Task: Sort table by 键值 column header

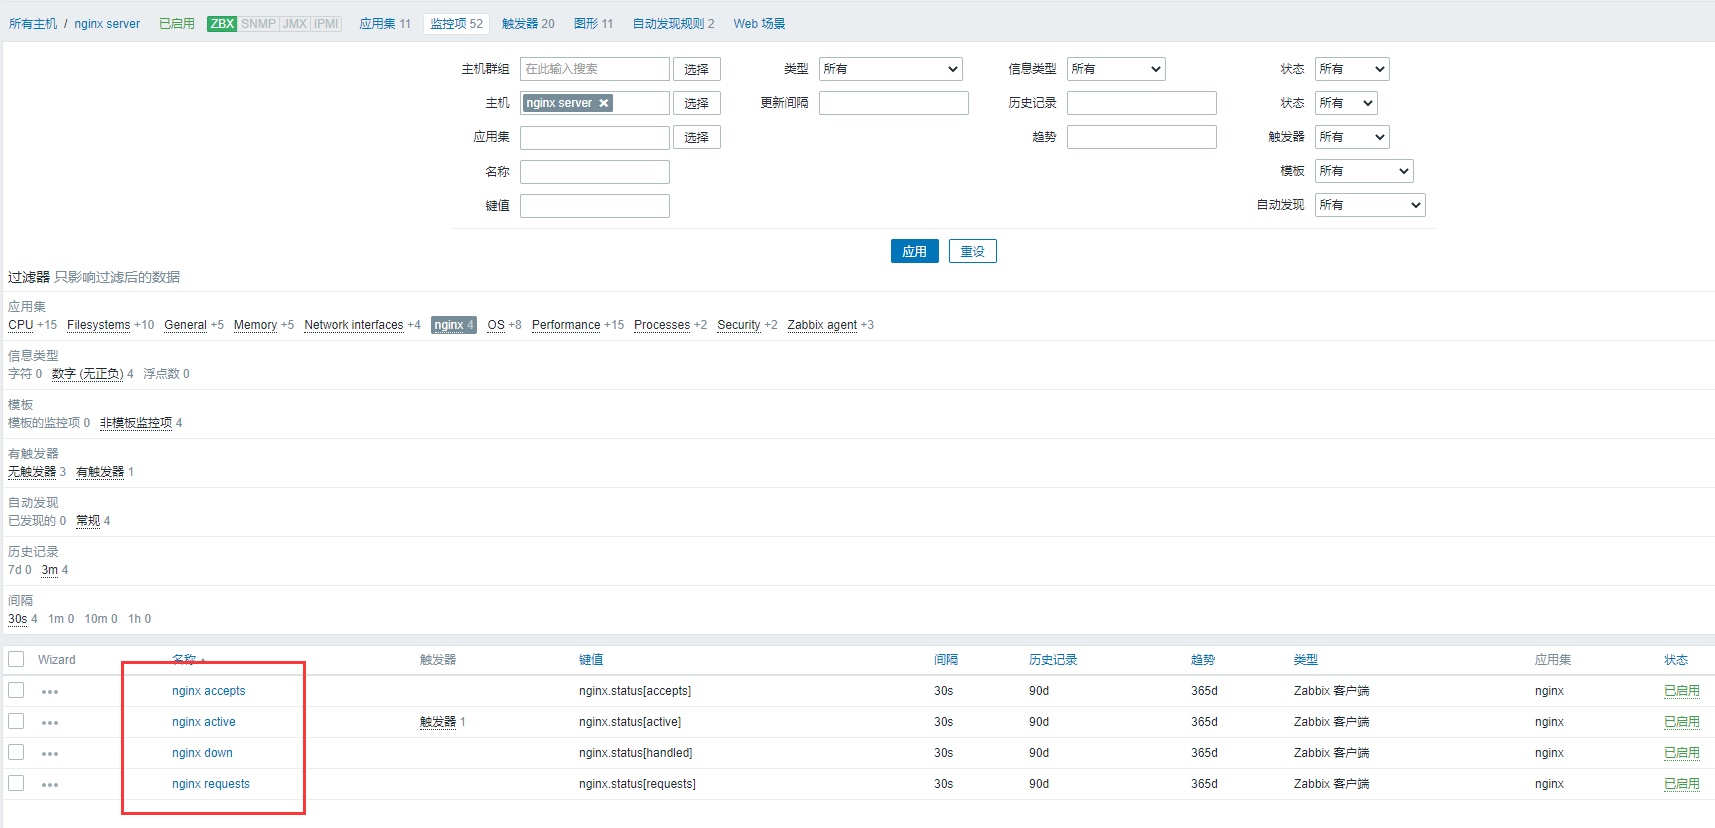Action: pyautogui.click(x=591, y=660)
